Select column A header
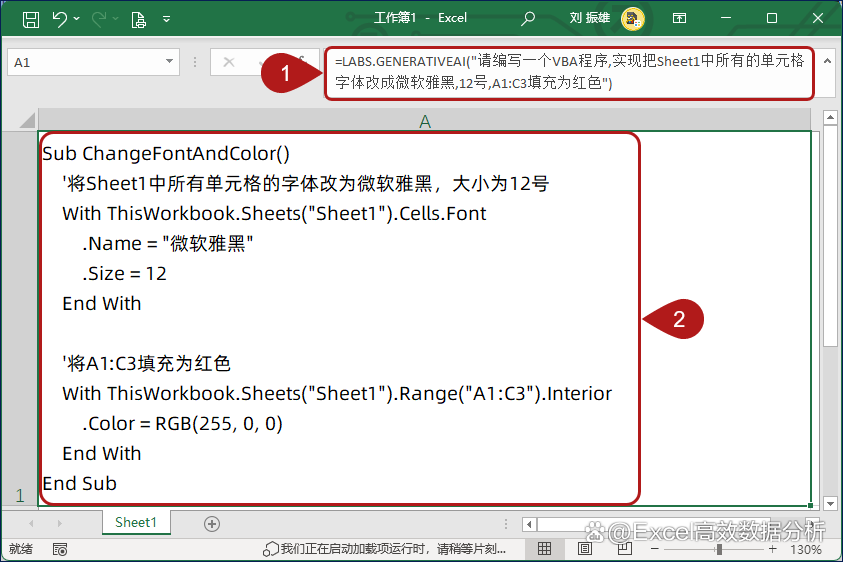 tap(425, 121)
